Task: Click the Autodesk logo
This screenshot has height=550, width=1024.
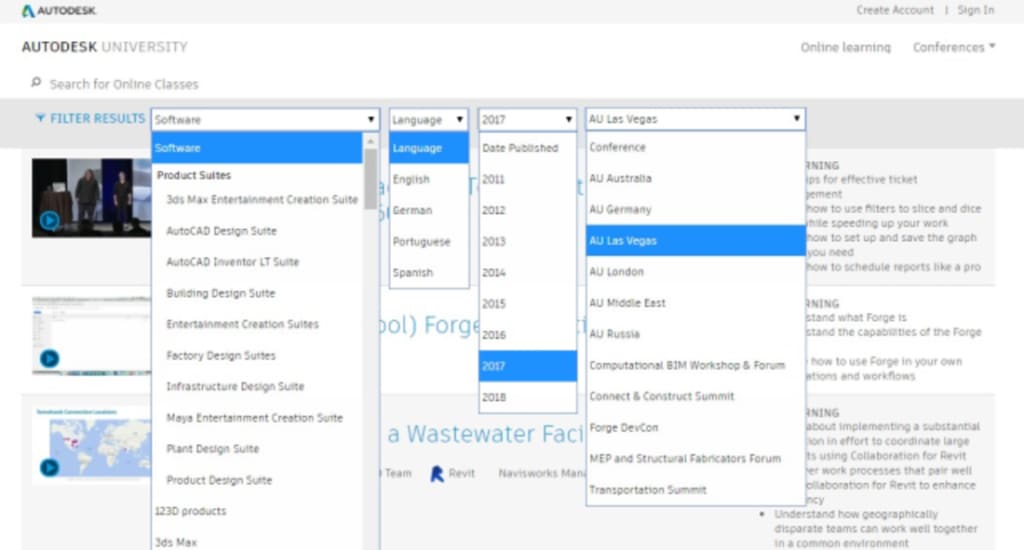Action: (x=59, y=10)
